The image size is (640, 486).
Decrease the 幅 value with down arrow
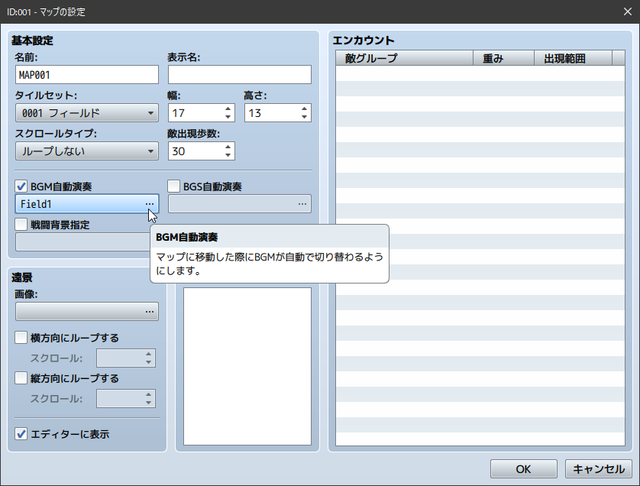[228, 118]
